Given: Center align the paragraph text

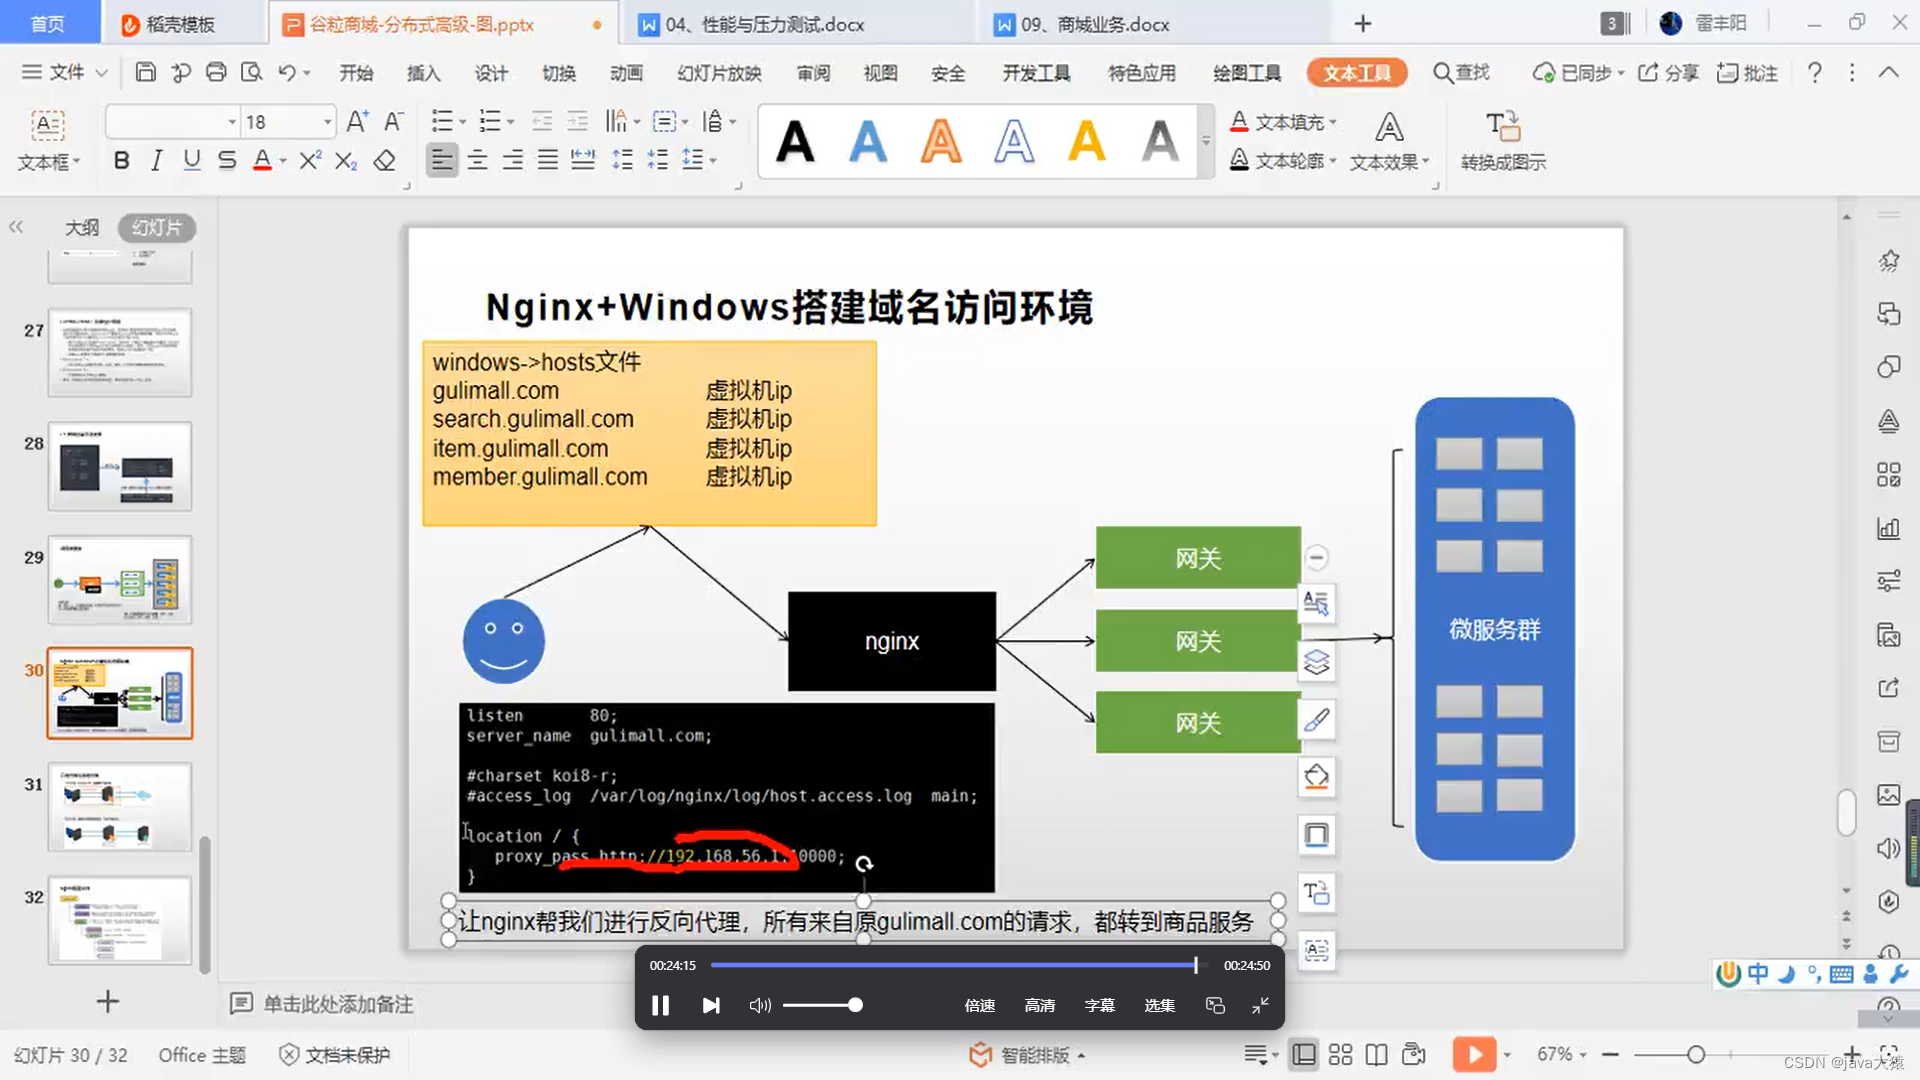Looking at the screenshot, I should click(x=477, y=160).
